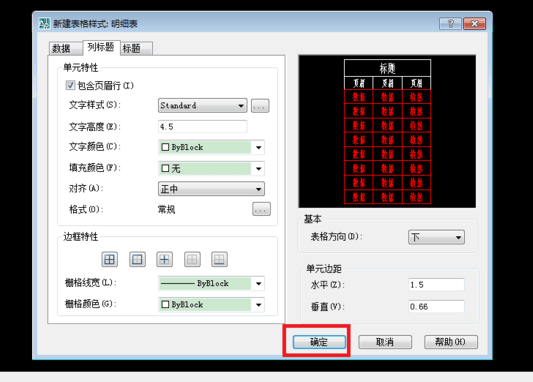Select the all borders icon
The height and width of the screenshot is (382, 533).
coord(109,260)
